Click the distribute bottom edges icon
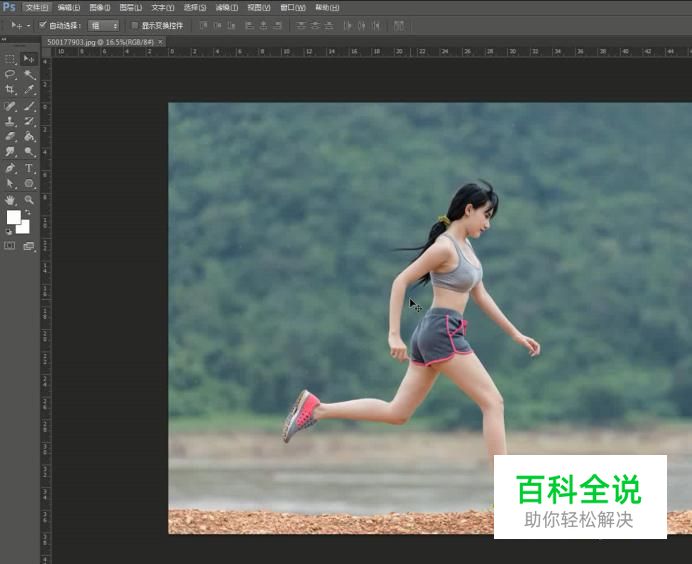This screenshot has width=692, height=564. pos(329,26)
